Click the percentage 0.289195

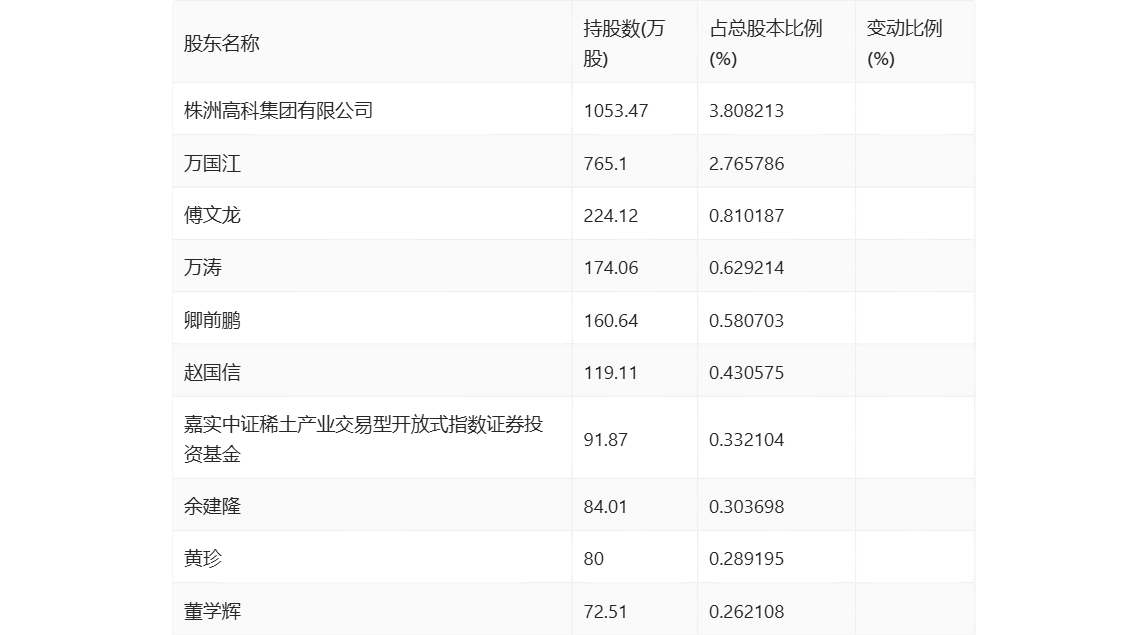pos(746,559)
